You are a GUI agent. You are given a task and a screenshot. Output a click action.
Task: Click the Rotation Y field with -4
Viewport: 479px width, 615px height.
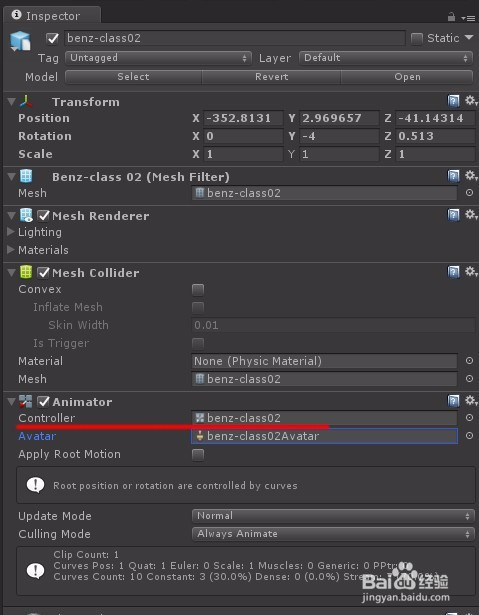click(x=339, y=136)
